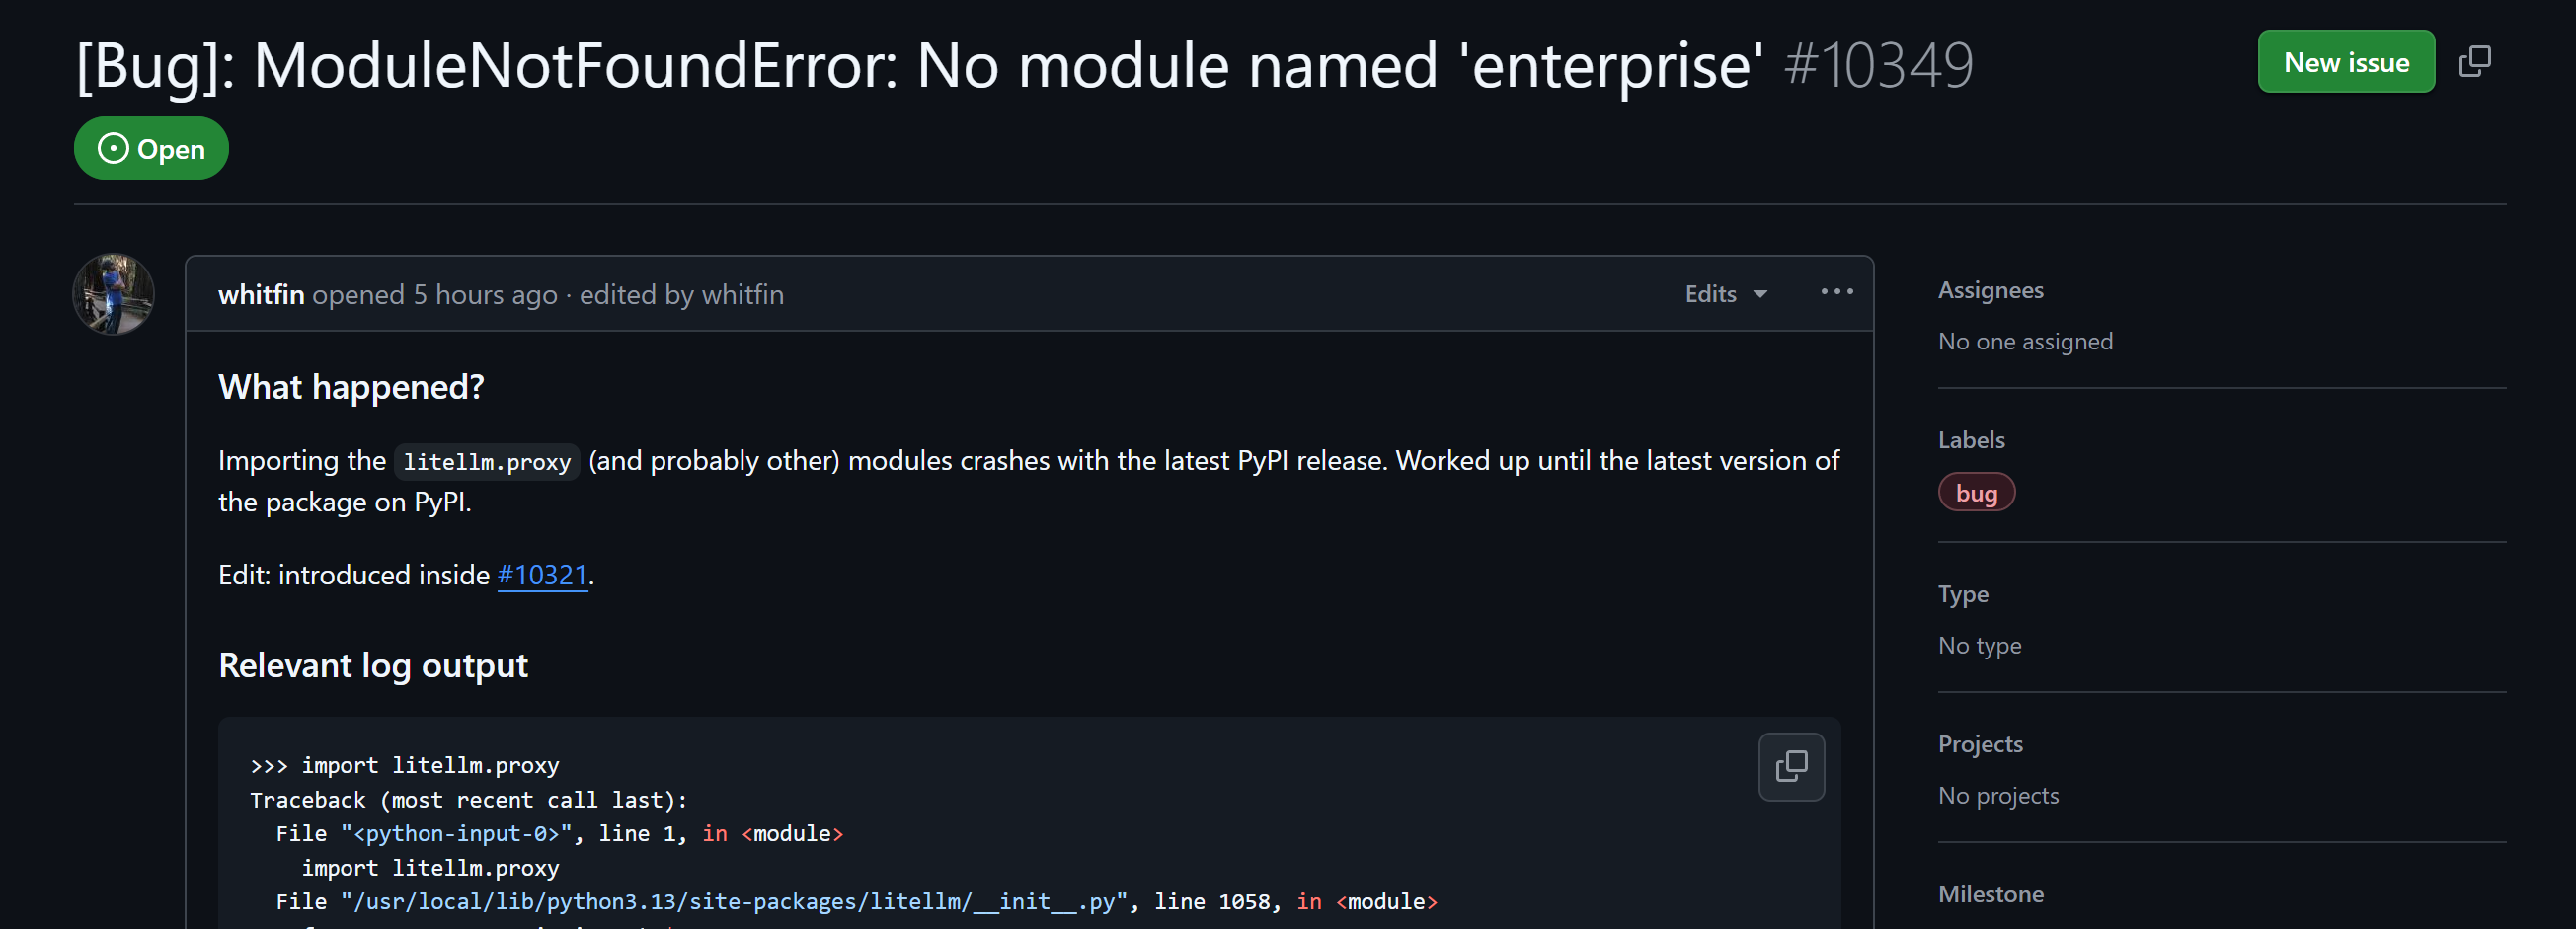Click the 'No one assigned' text
This screenshot has height=929, width=2576.
2025,342
